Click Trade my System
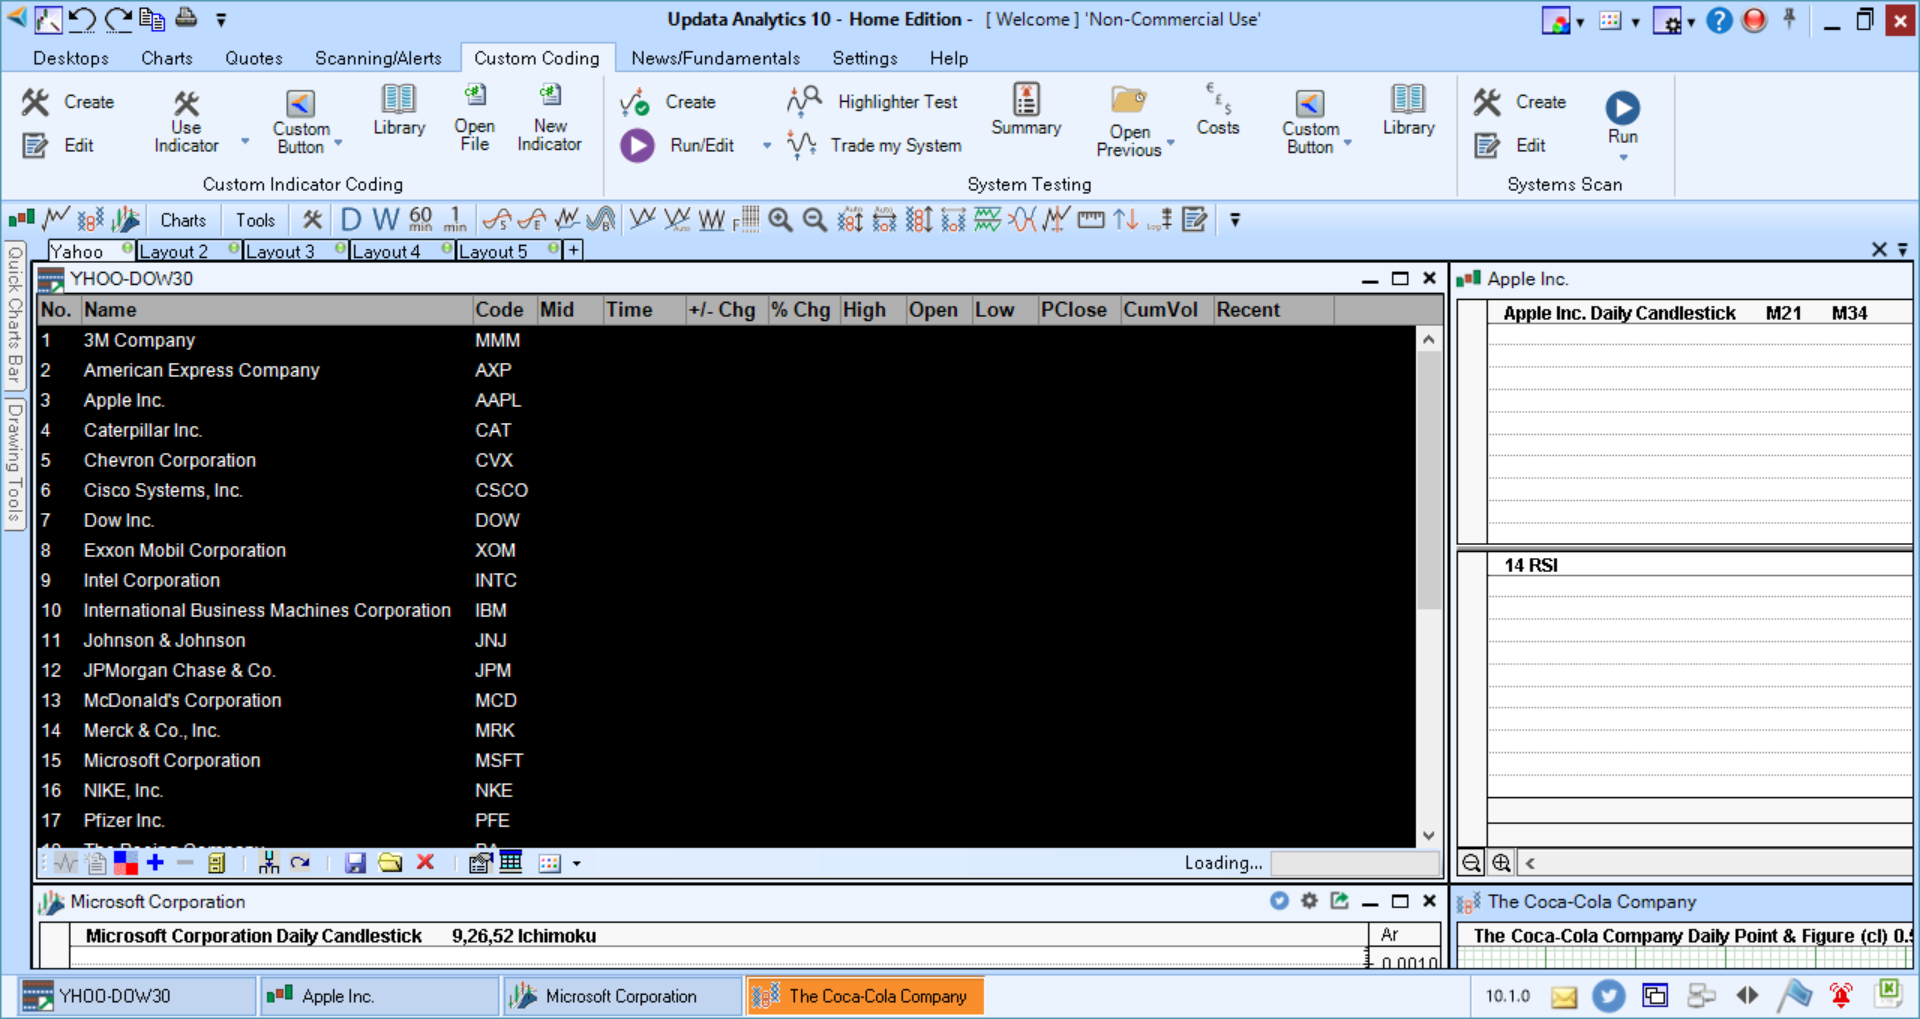 tap(874, 145)
